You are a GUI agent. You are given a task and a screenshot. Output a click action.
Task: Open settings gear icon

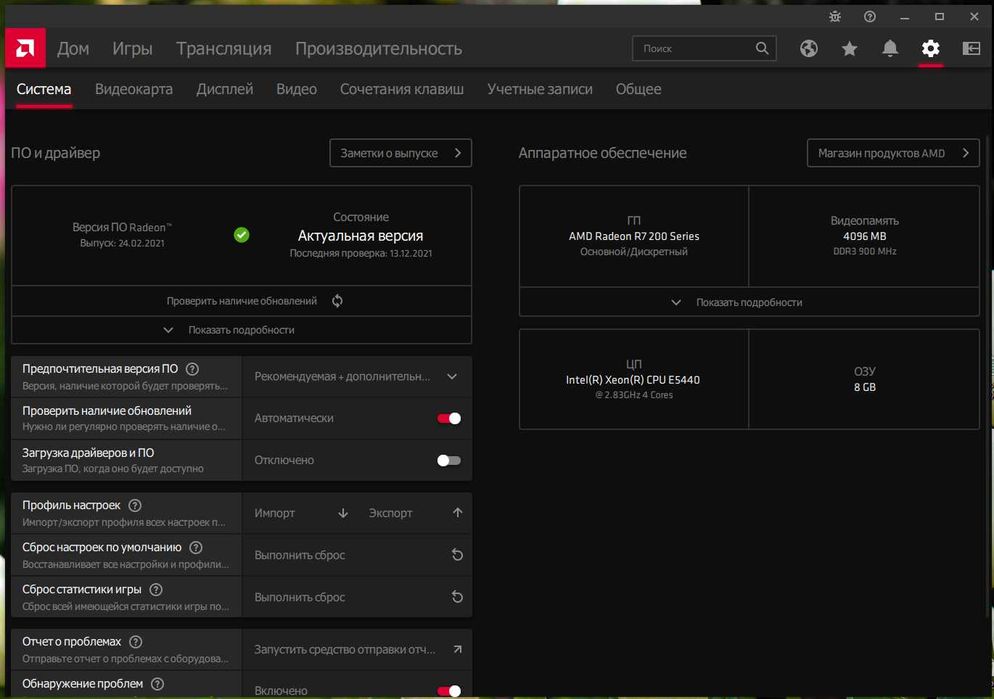931,48
